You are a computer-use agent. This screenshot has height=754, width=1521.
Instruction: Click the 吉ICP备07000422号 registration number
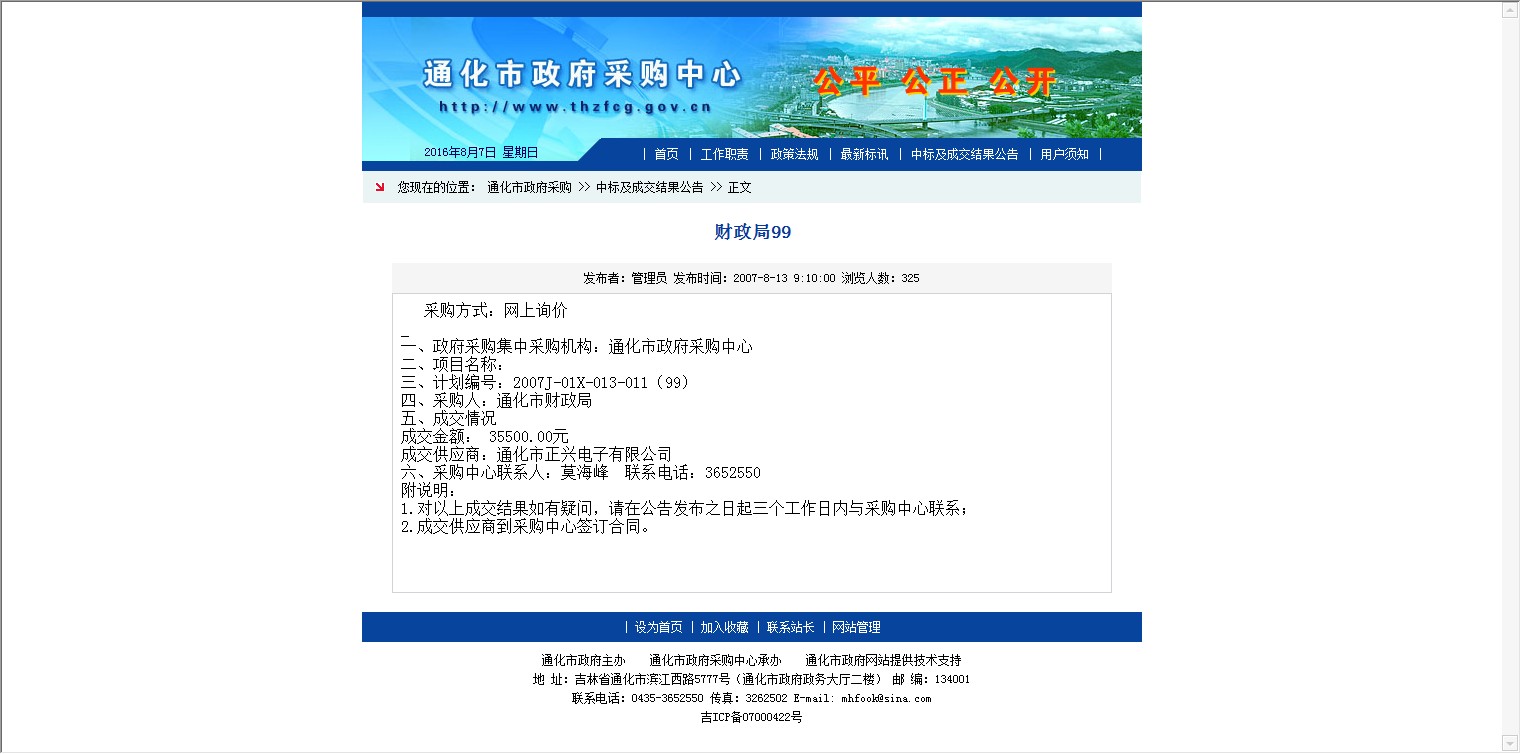point(751,717)
